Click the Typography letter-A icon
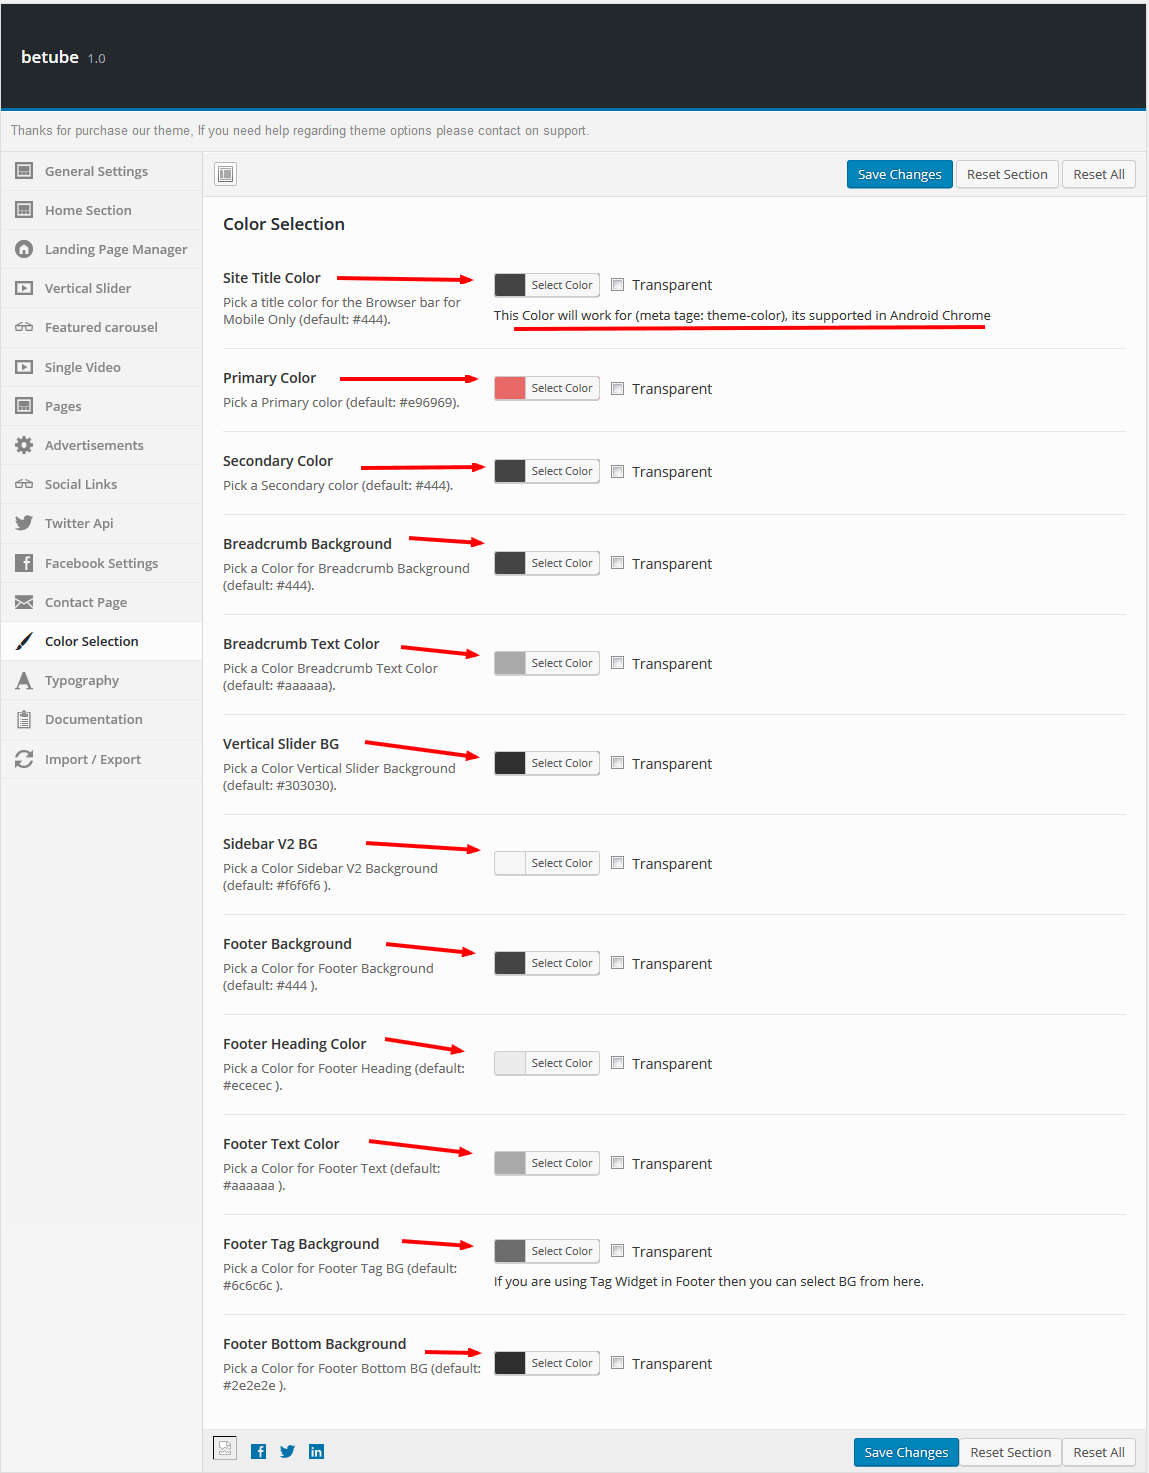The image size is (1149, 1473). coord(24,679)
